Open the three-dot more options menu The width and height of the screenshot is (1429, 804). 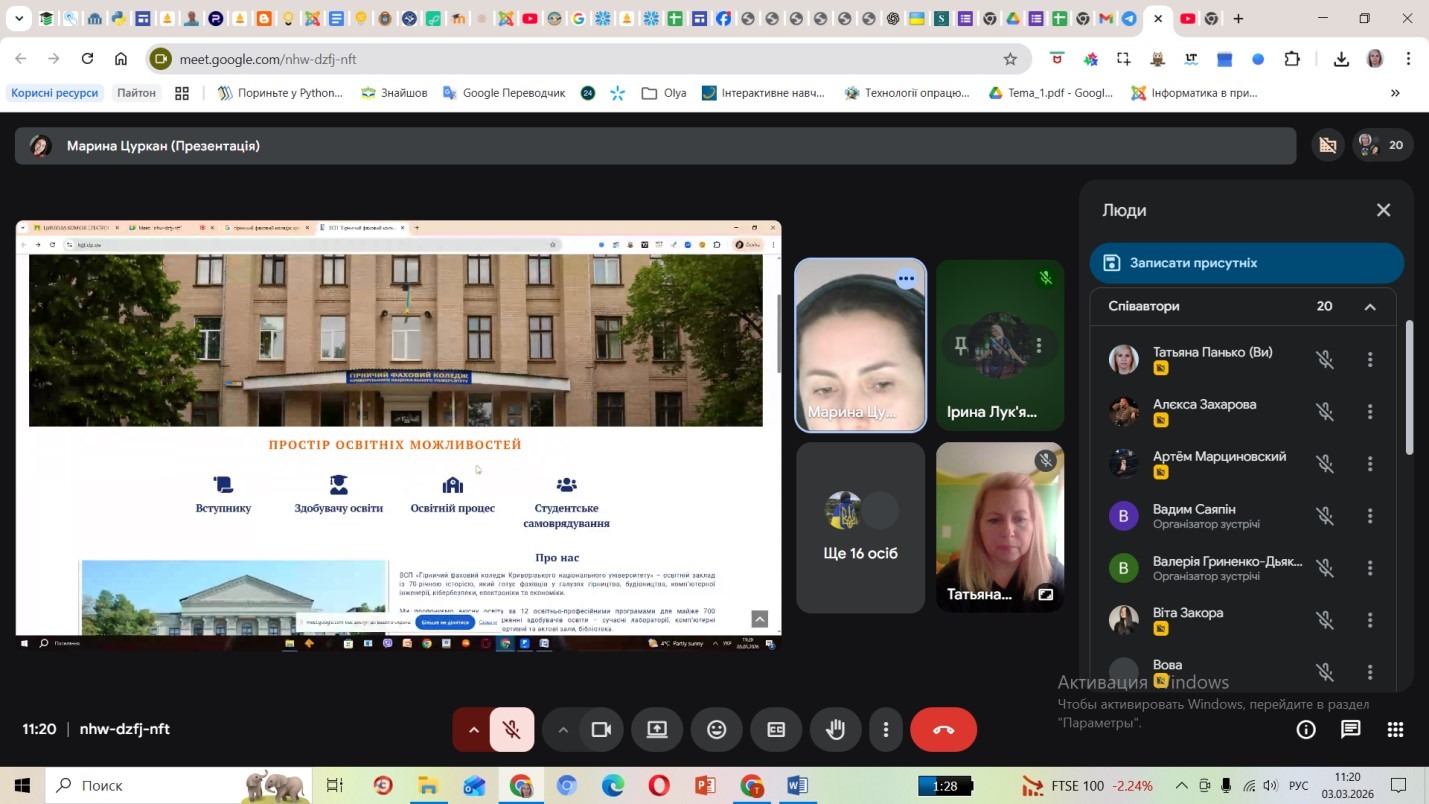[x=885, y=730]
